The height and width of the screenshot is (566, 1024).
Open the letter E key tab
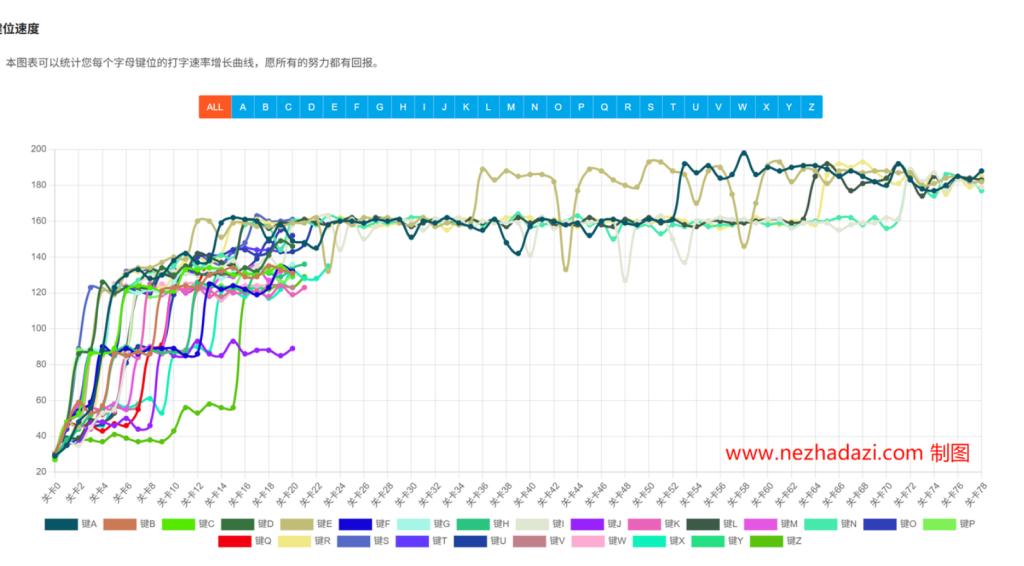tap(334, 107)
